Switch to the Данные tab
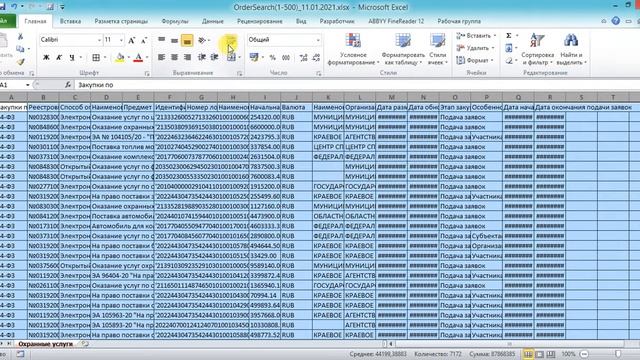This screenshot has height=360, width=640. click(213, 21)
